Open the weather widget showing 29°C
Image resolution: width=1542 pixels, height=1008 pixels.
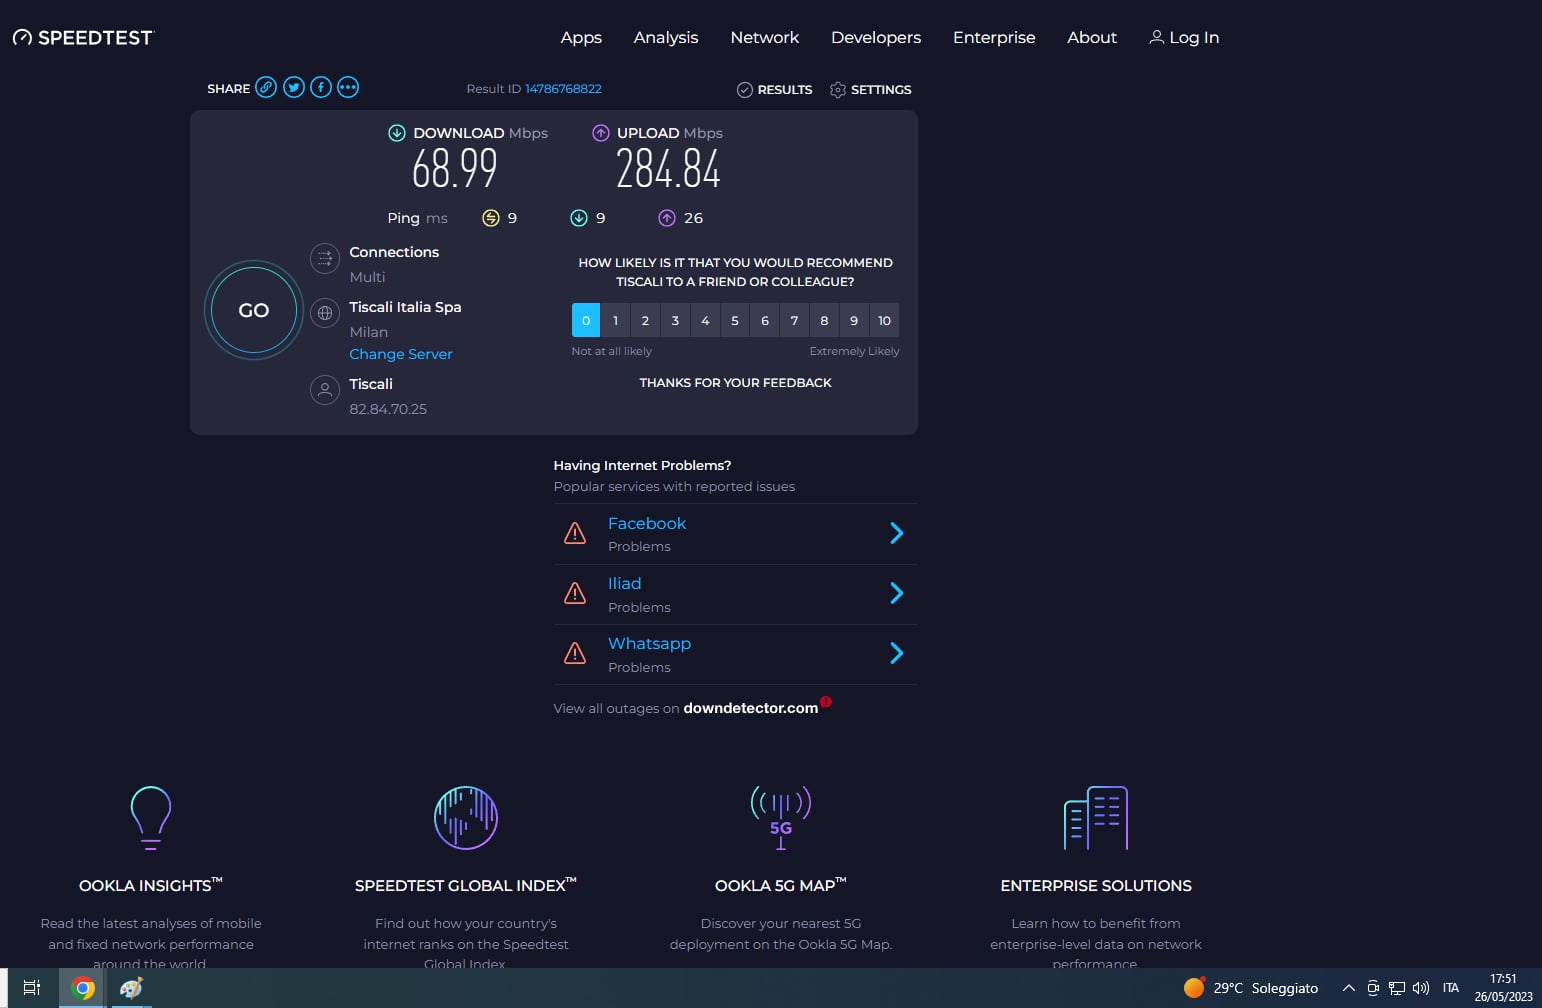(1251, 988)
